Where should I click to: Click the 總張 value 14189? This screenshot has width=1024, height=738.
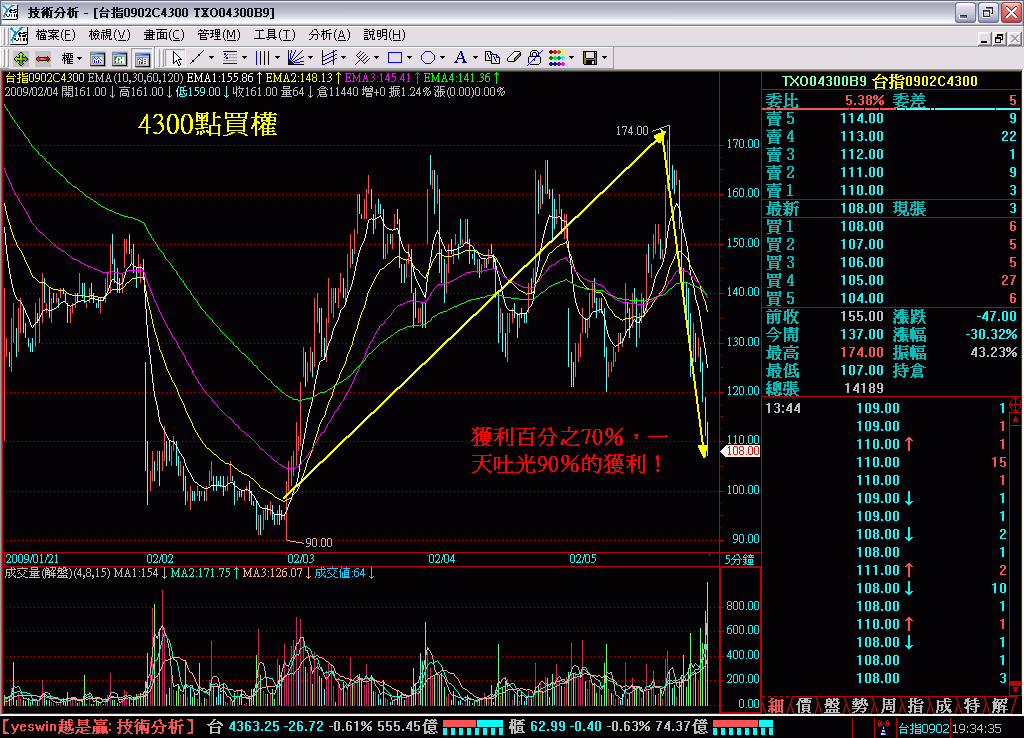pos(863,388)
